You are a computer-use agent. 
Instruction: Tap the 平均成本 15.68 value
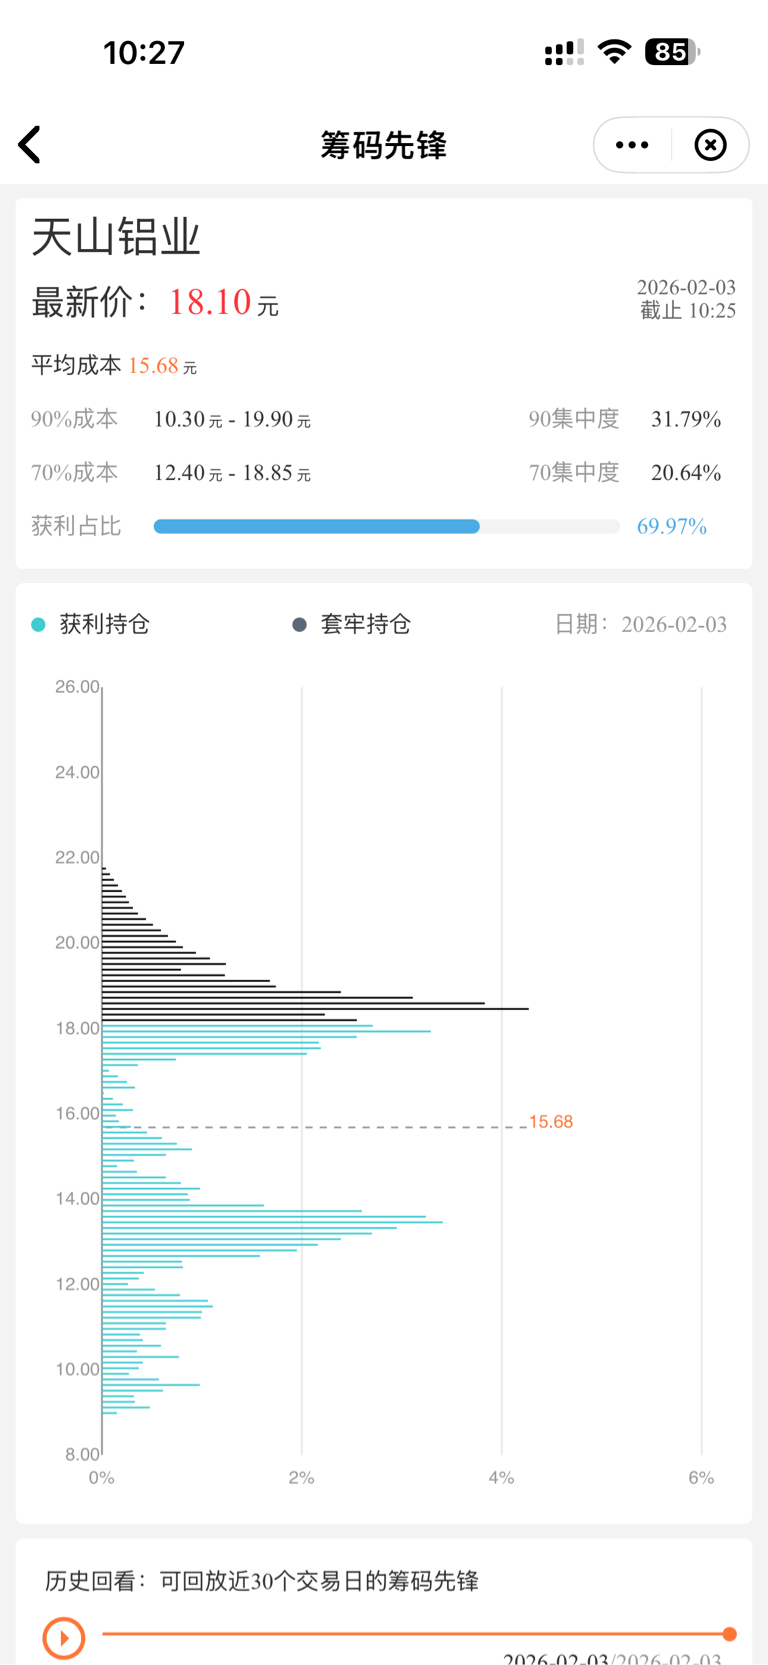(154, 366)
